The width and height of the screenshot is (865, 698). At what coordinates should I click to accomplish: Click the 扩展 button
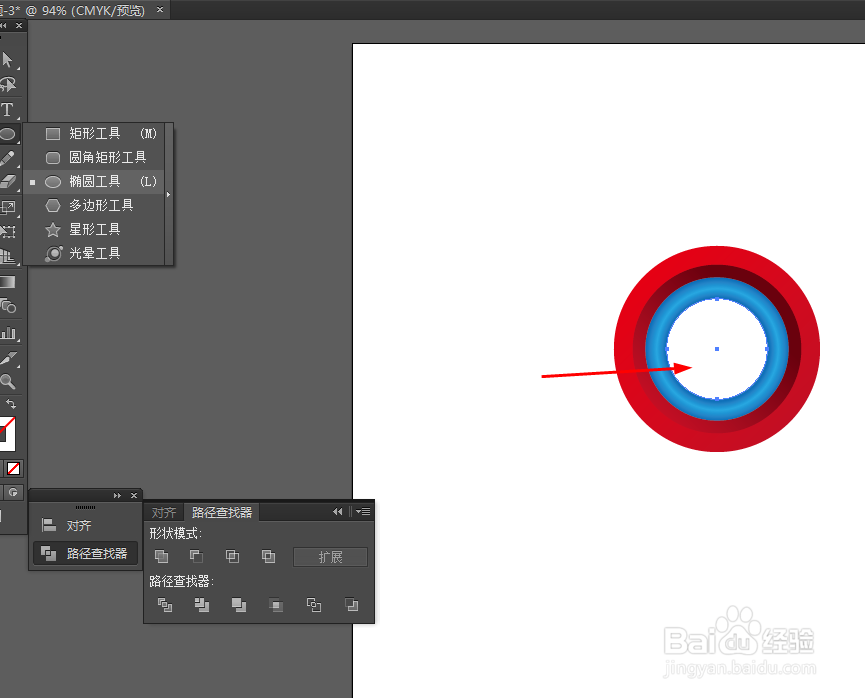(x=330, y=557)
